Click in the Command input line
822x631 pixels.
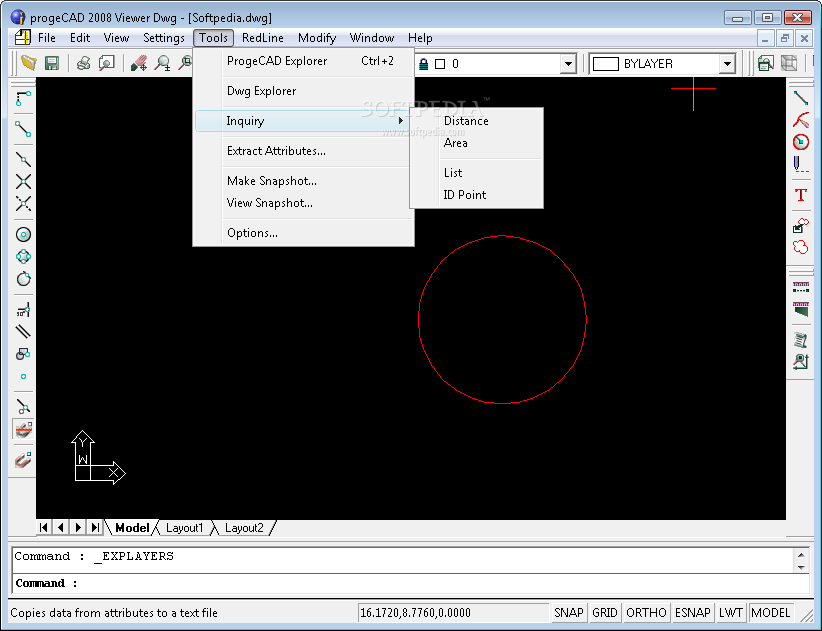pos(410,583)
